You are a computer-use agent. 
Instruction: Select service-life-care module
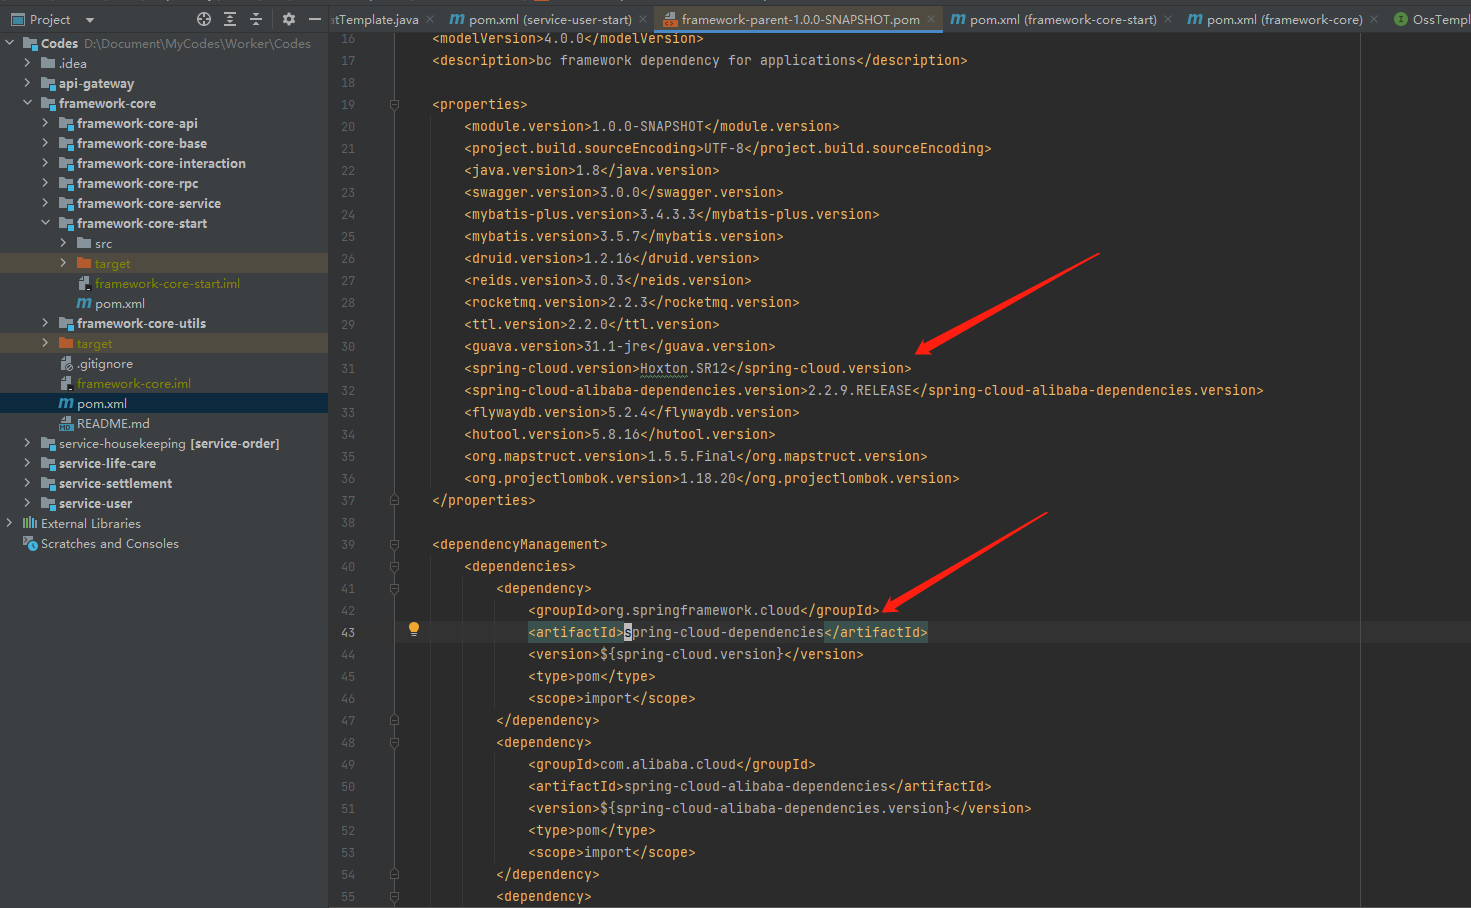click(107, 463)
